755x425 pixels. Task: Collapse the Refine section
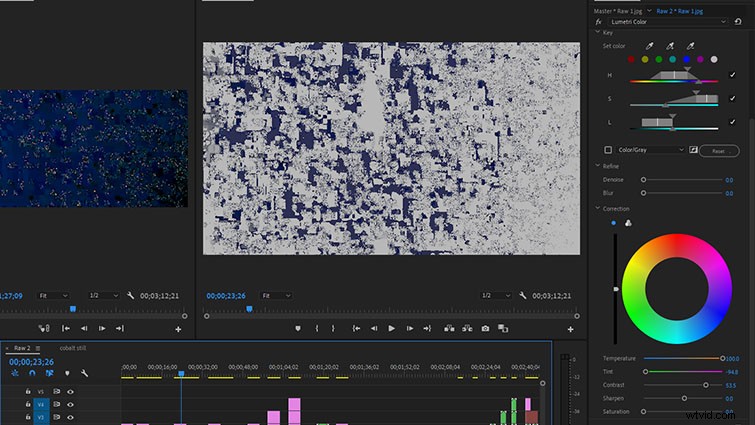(598, 166)
